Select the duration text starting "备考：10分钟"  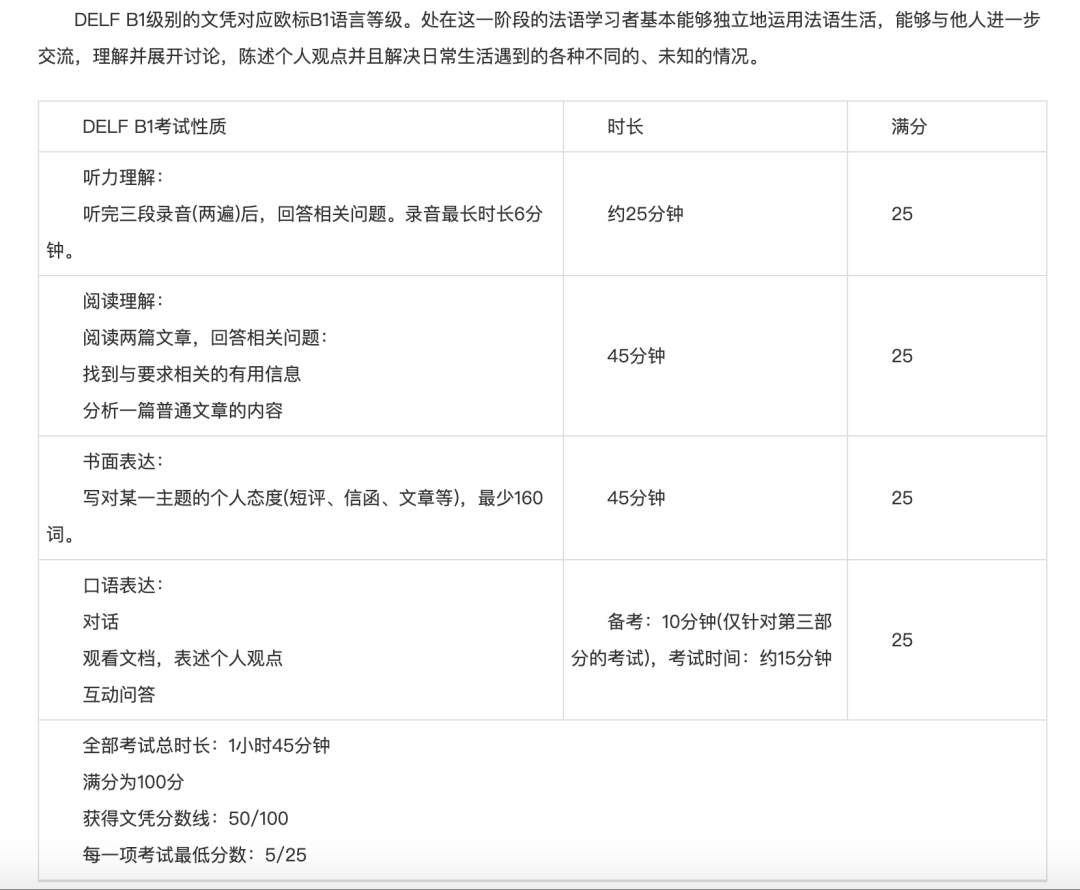pyautogui.click(x=702, y=641)
